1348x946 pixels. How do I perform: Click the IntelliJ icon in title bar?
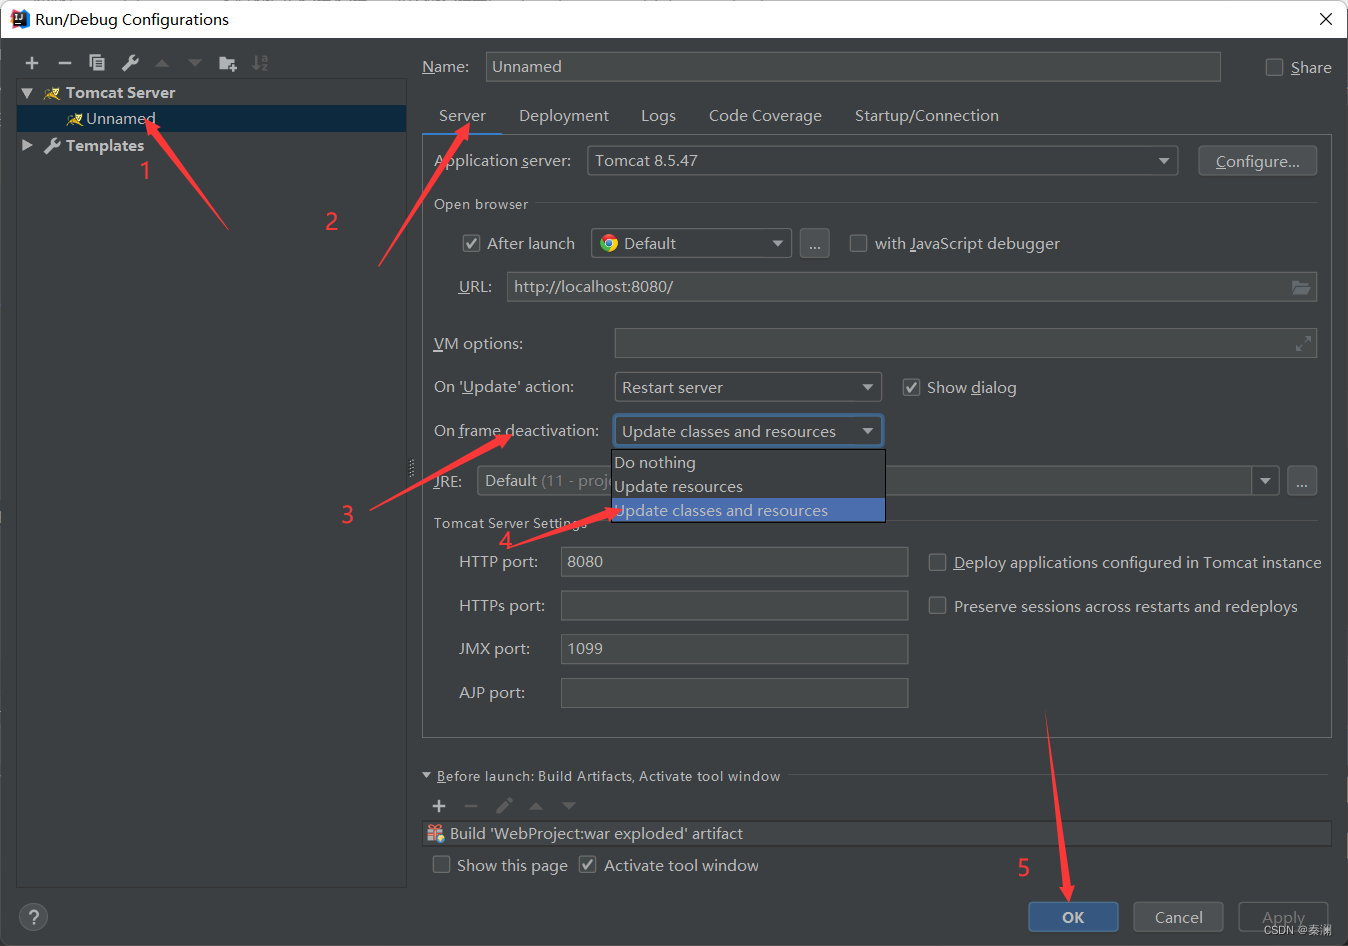(19, 19)
